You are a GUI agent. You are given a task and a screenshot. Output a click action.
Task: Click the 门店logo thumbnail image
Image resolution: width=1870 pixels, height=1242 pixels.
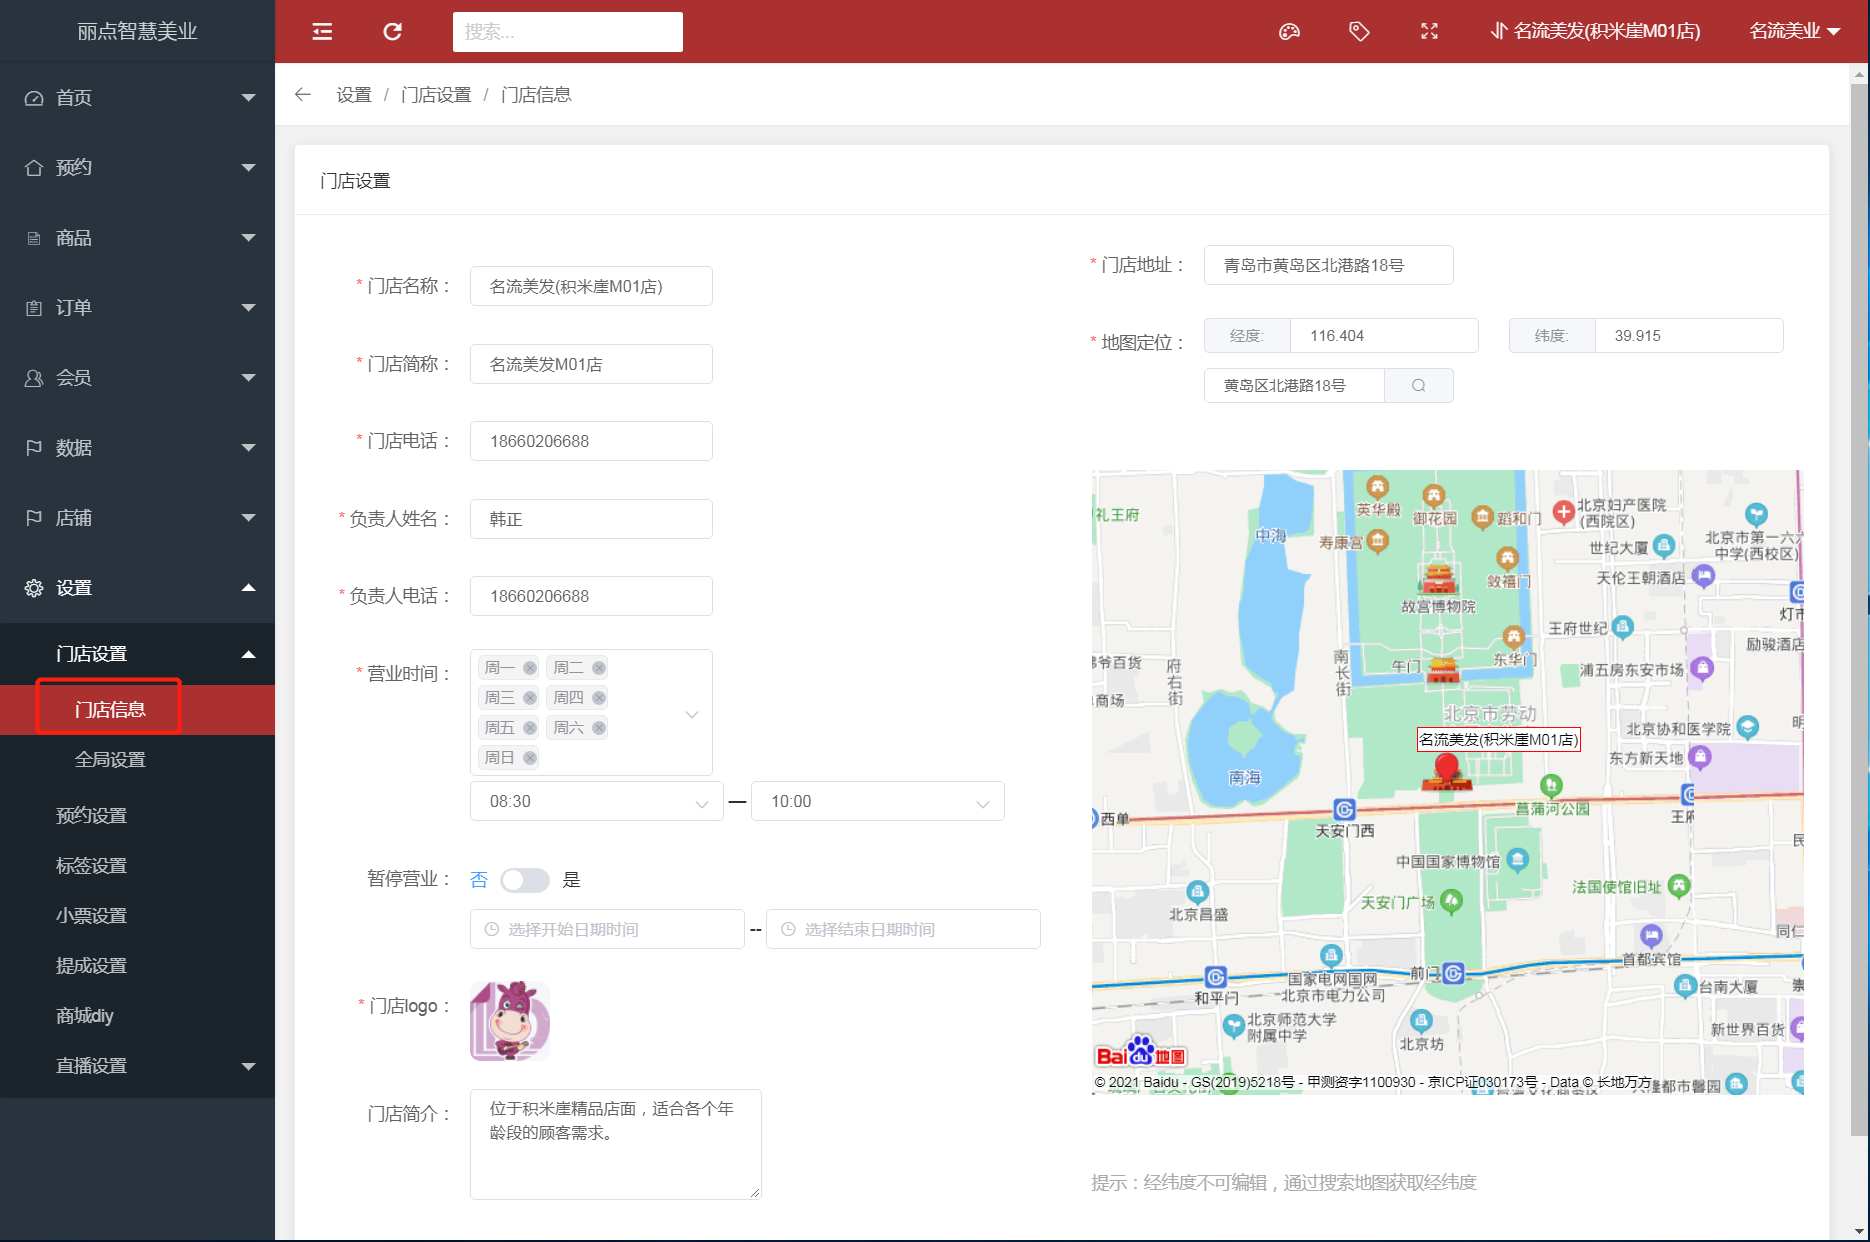510,1021
